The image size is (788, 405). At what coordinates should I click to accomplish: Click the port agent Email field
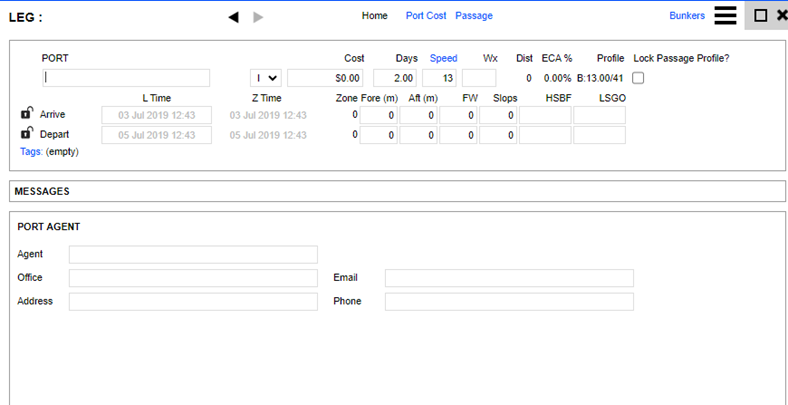pyautogui.click(x=509, y=278)
